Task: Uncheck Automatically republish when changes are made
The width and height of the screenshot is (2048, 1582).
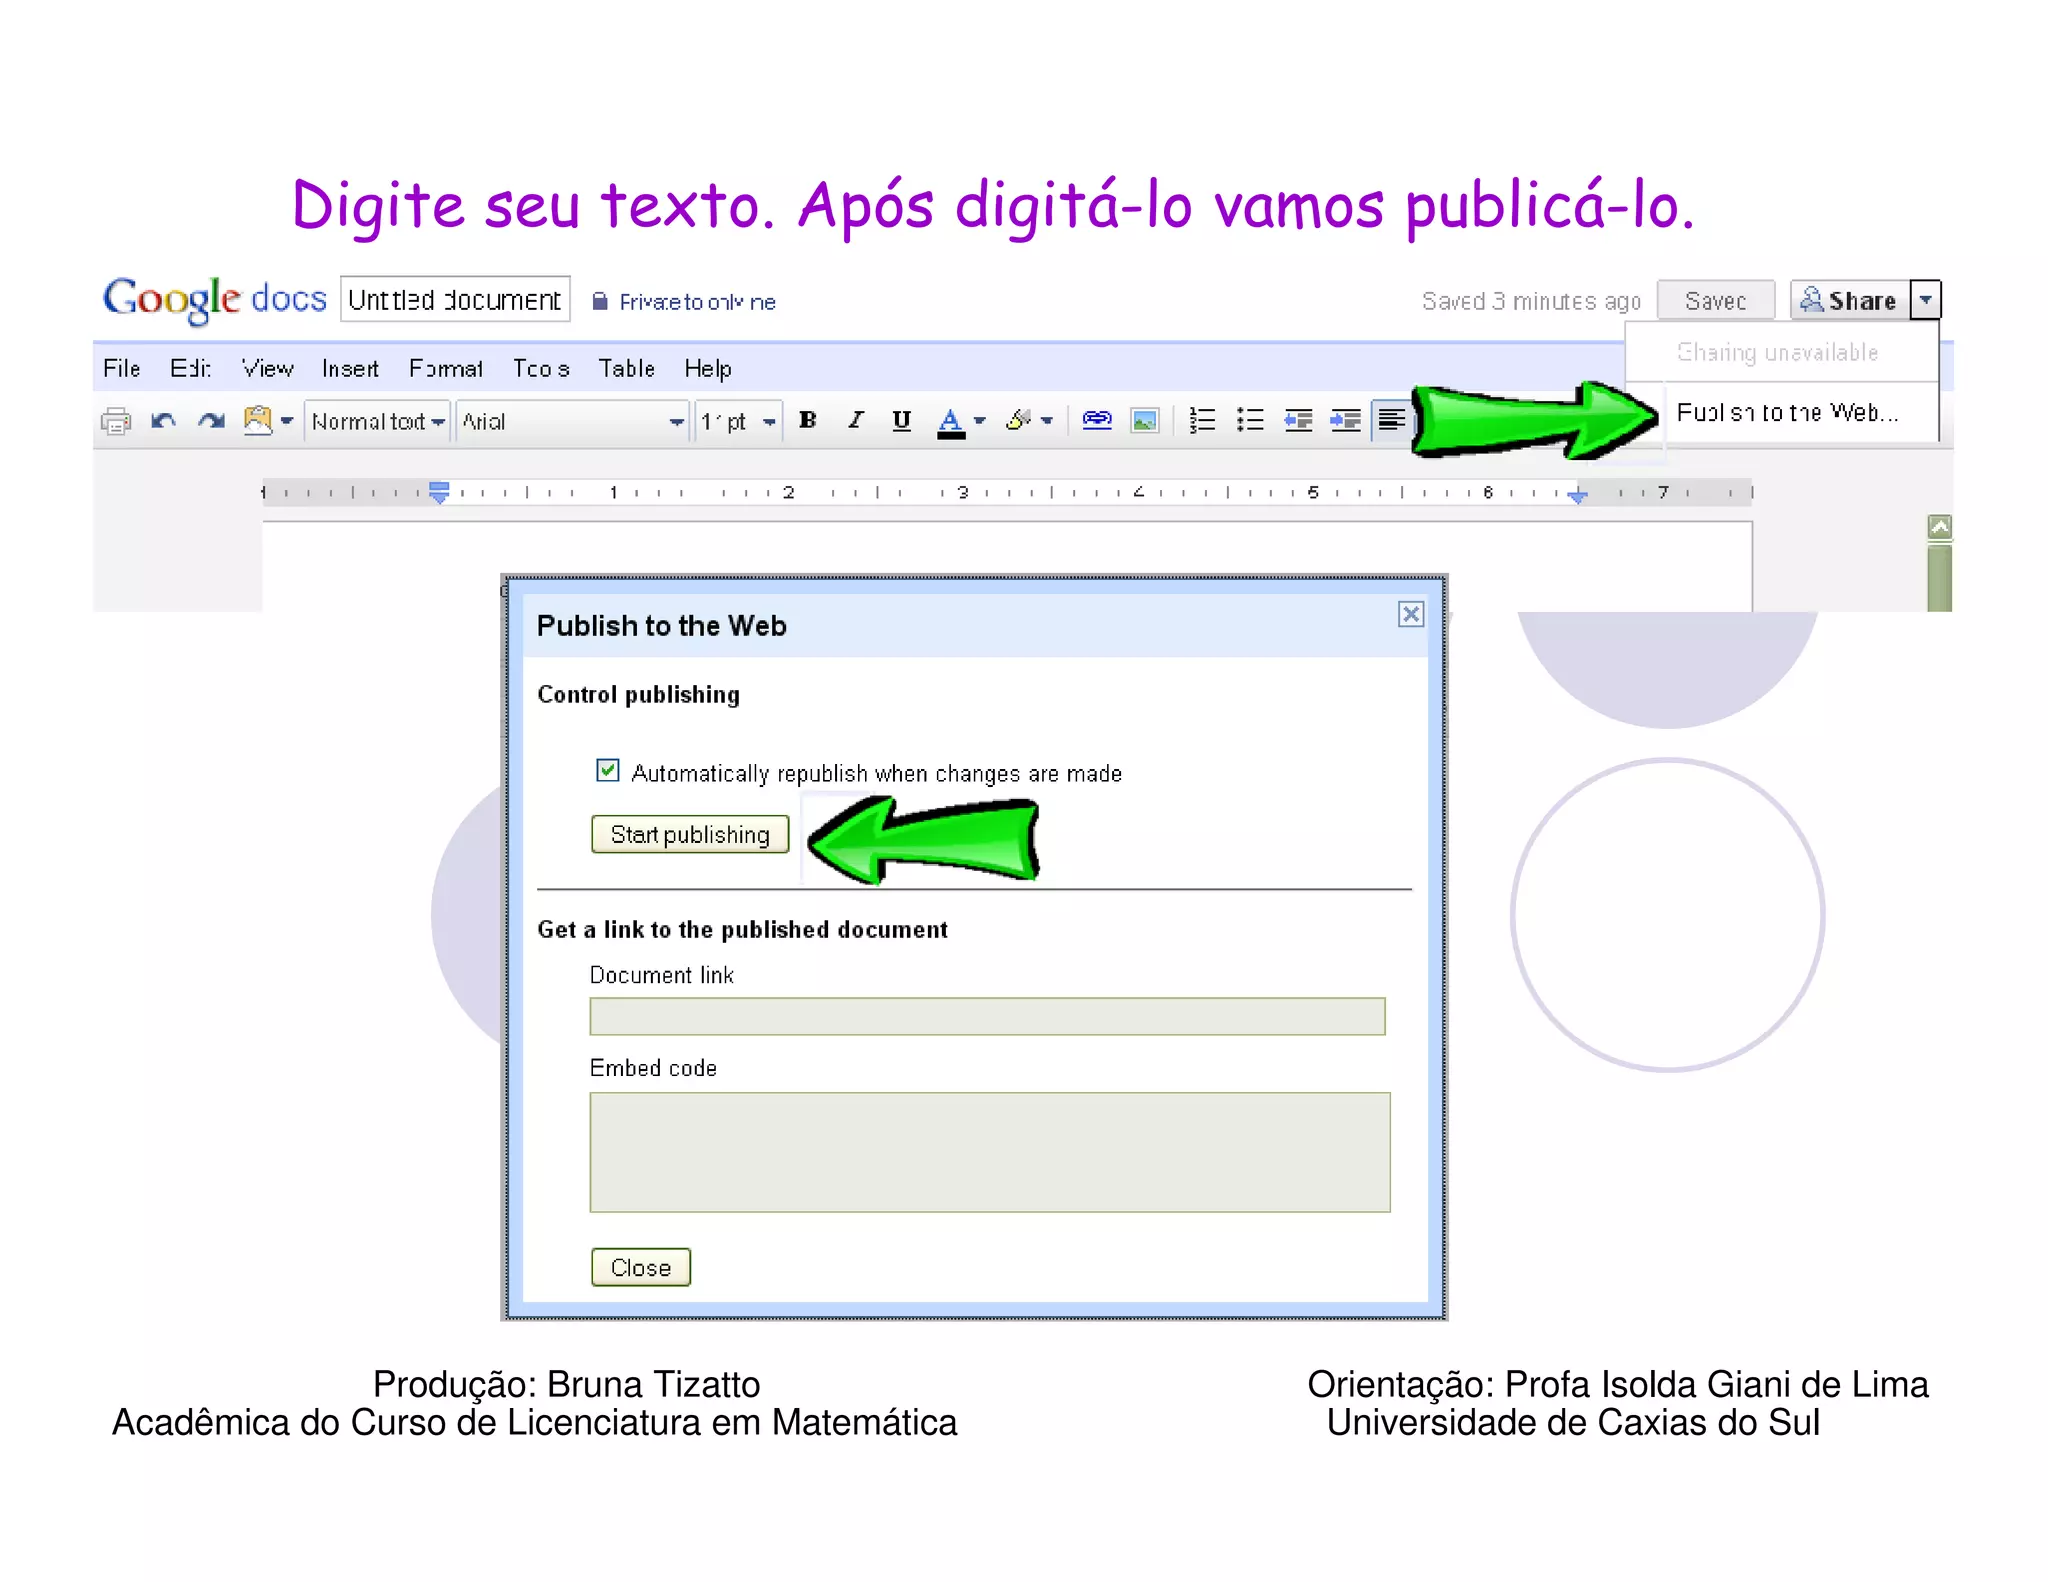Action: pyautogui.click(x=607, y=770)
